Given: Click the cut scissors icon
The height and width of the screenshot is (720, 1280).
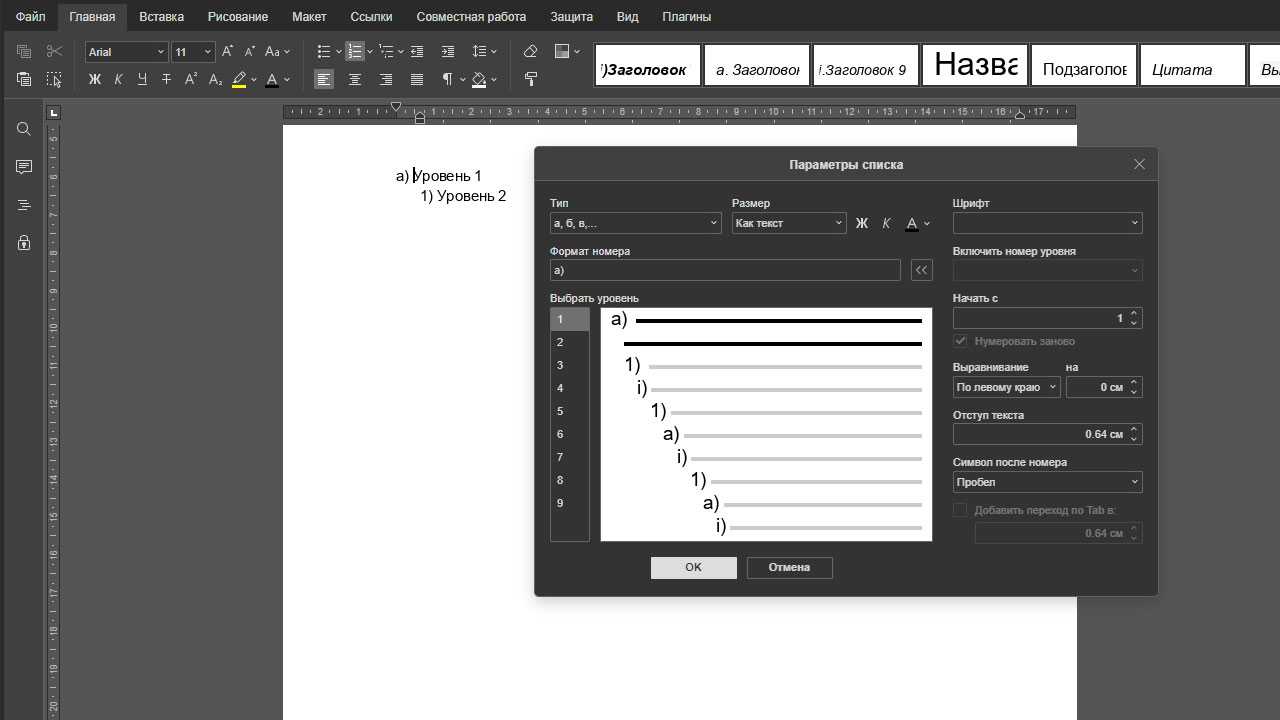Looking at the screenshot, I should pos(54,51).
